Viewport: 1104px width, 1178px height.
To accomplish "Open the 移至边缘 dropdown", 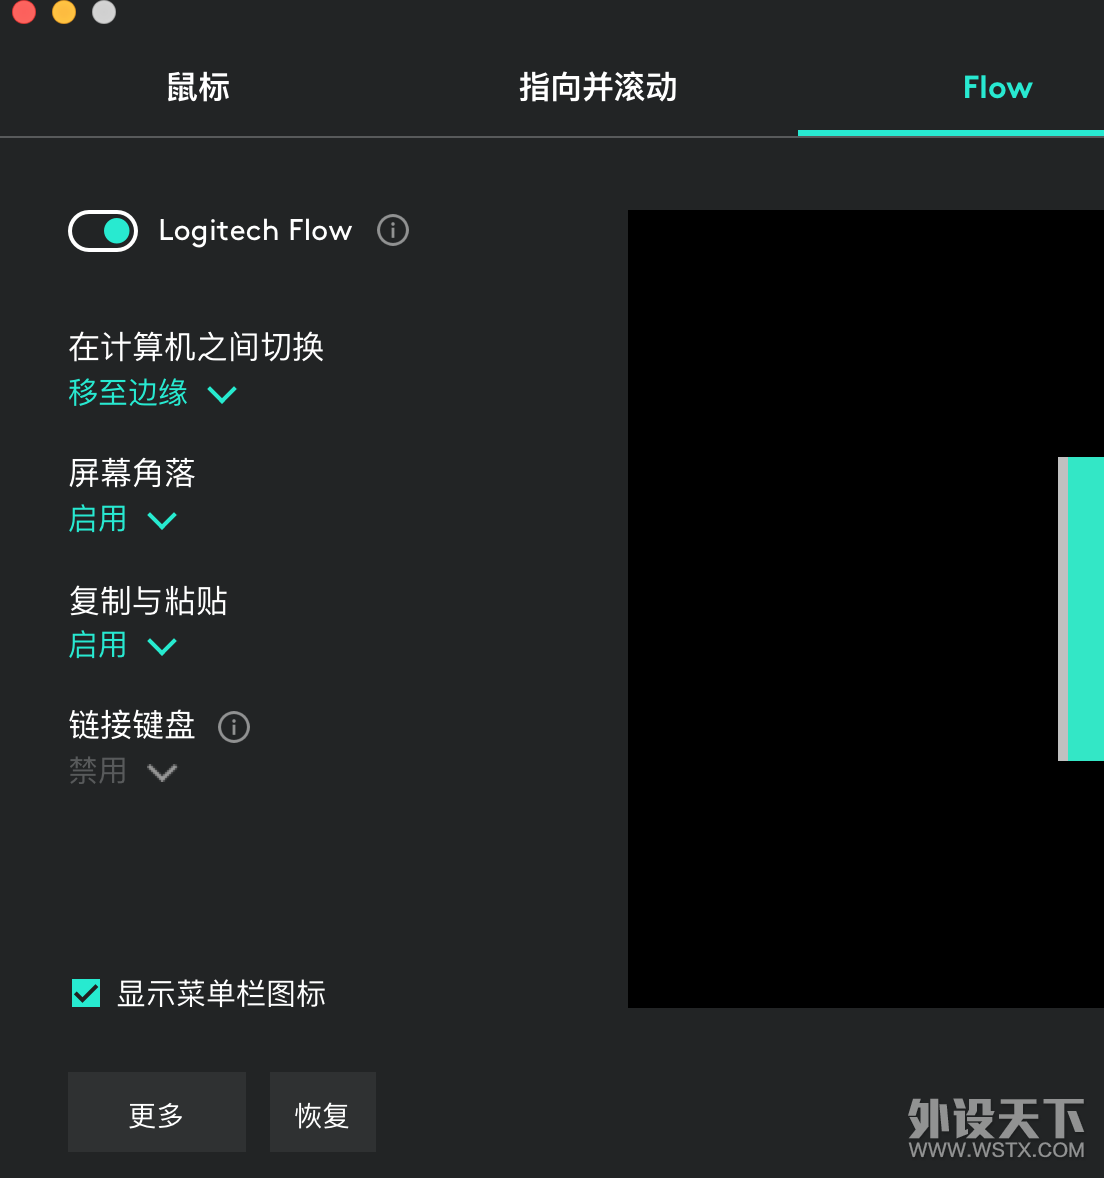I will click(152, 393).
